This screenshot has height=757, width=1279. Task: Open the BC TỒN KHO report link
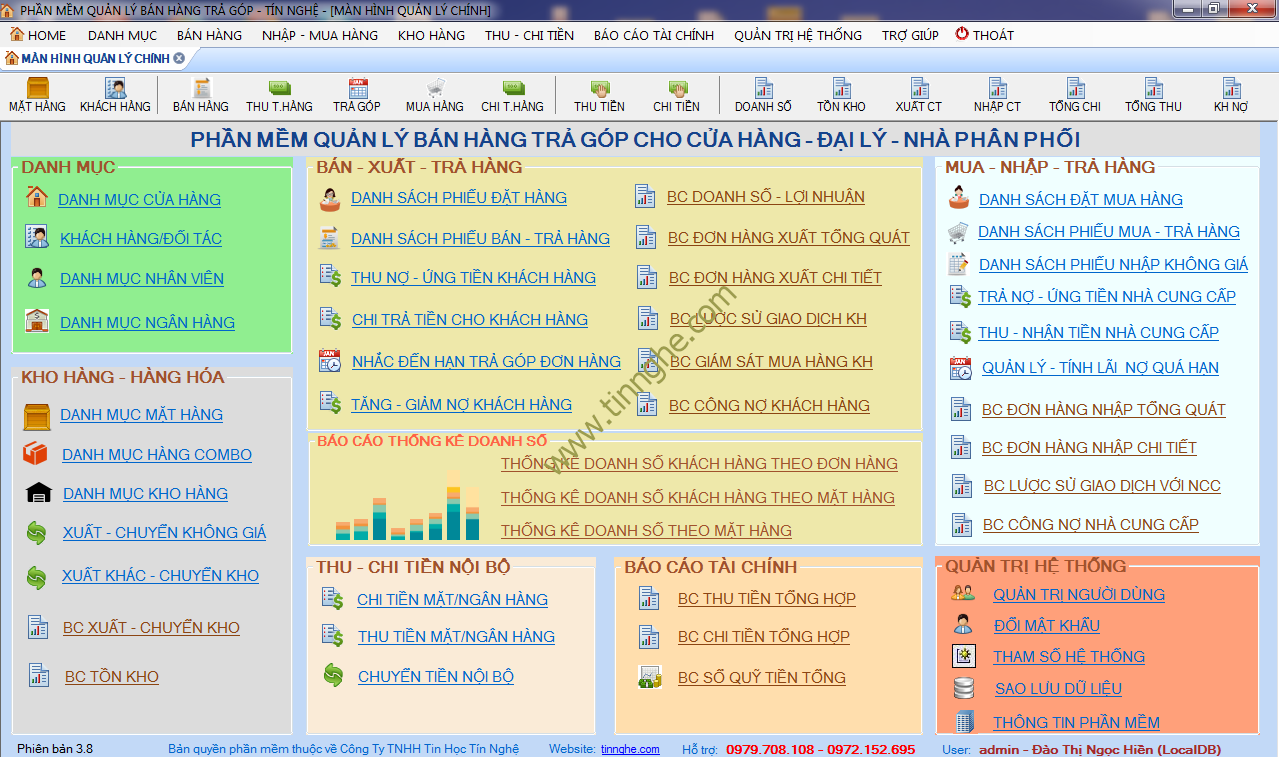point(112,677)
